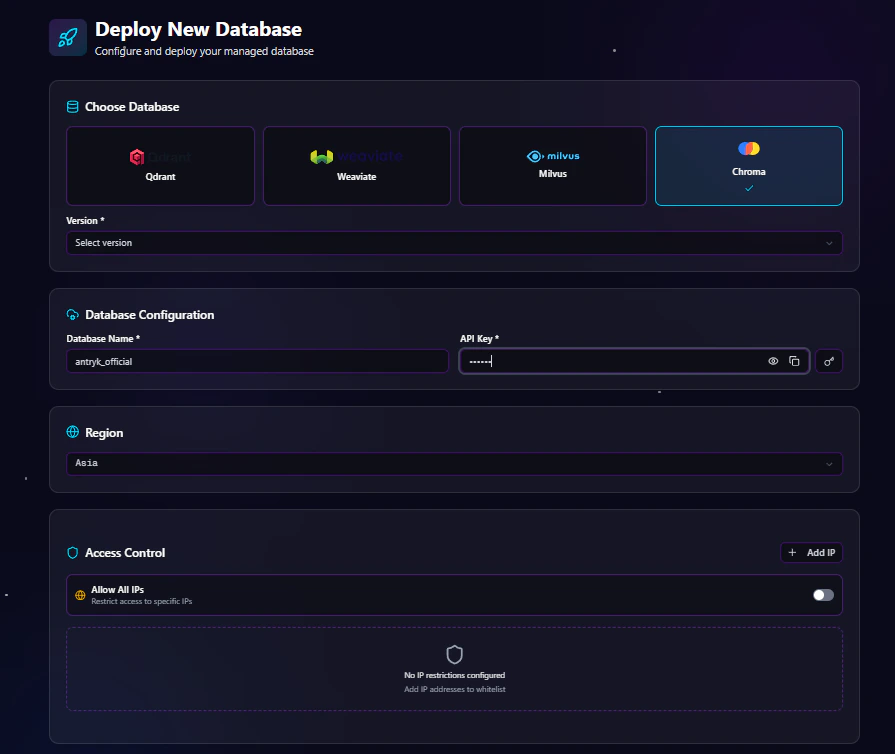Edit the Database Name field
Image resolution: width=895 pixels, height=754 pixels.
pyautogui.click(x=257, y=361)
